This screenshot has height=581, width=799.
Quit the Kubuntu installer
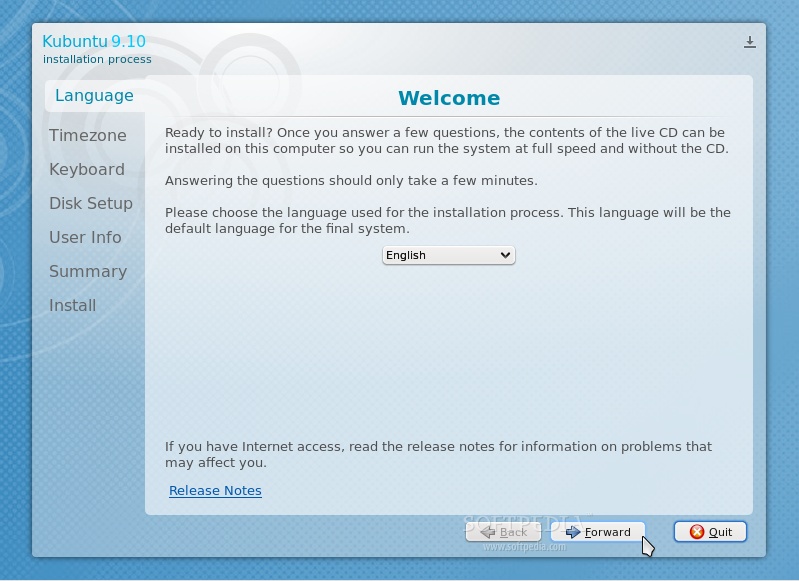(x=710, y=532)
